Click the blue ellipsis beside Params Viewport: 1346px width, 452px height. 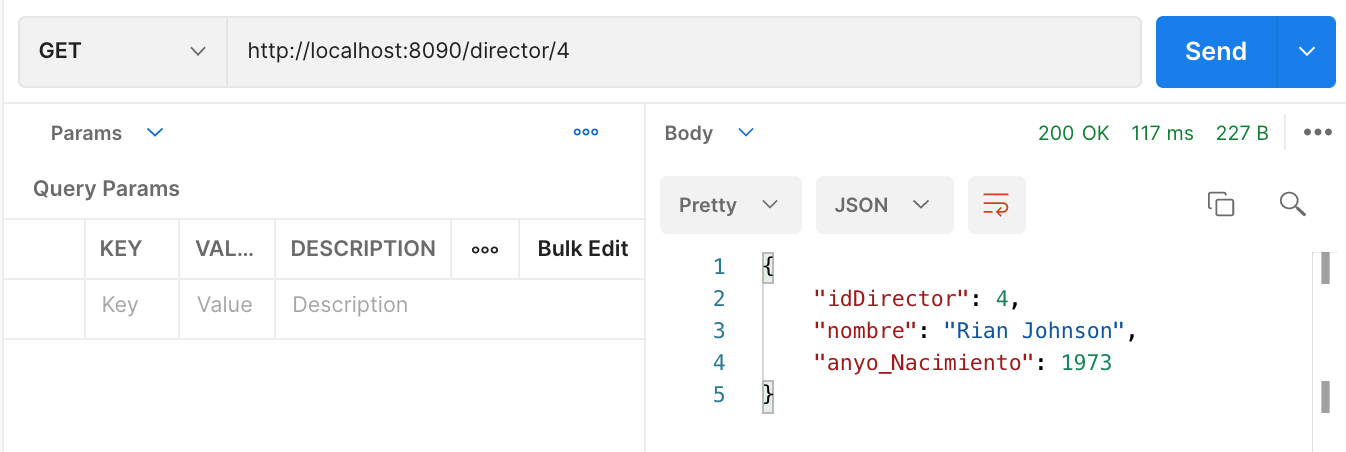tap(586, 133)
